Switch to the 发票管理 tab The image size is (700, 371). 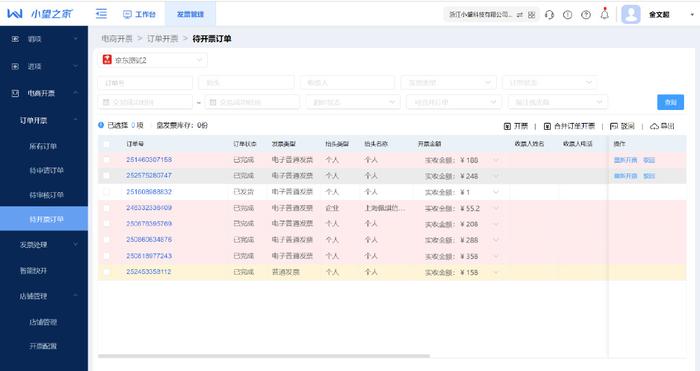tap(190, 14)
